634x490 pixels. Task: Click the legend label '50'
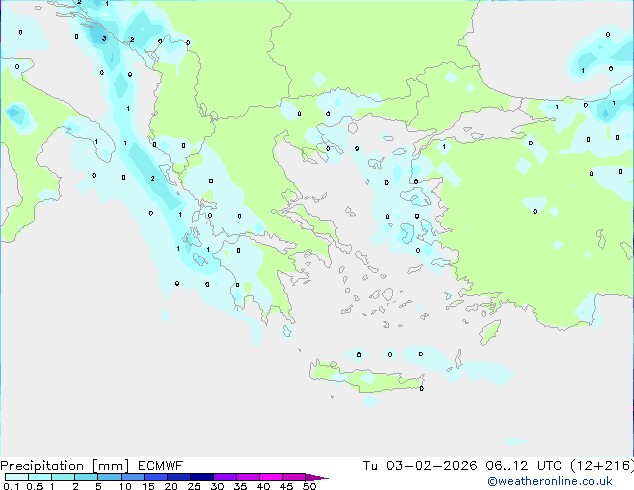pyautogui.click(x=309, y=486)
